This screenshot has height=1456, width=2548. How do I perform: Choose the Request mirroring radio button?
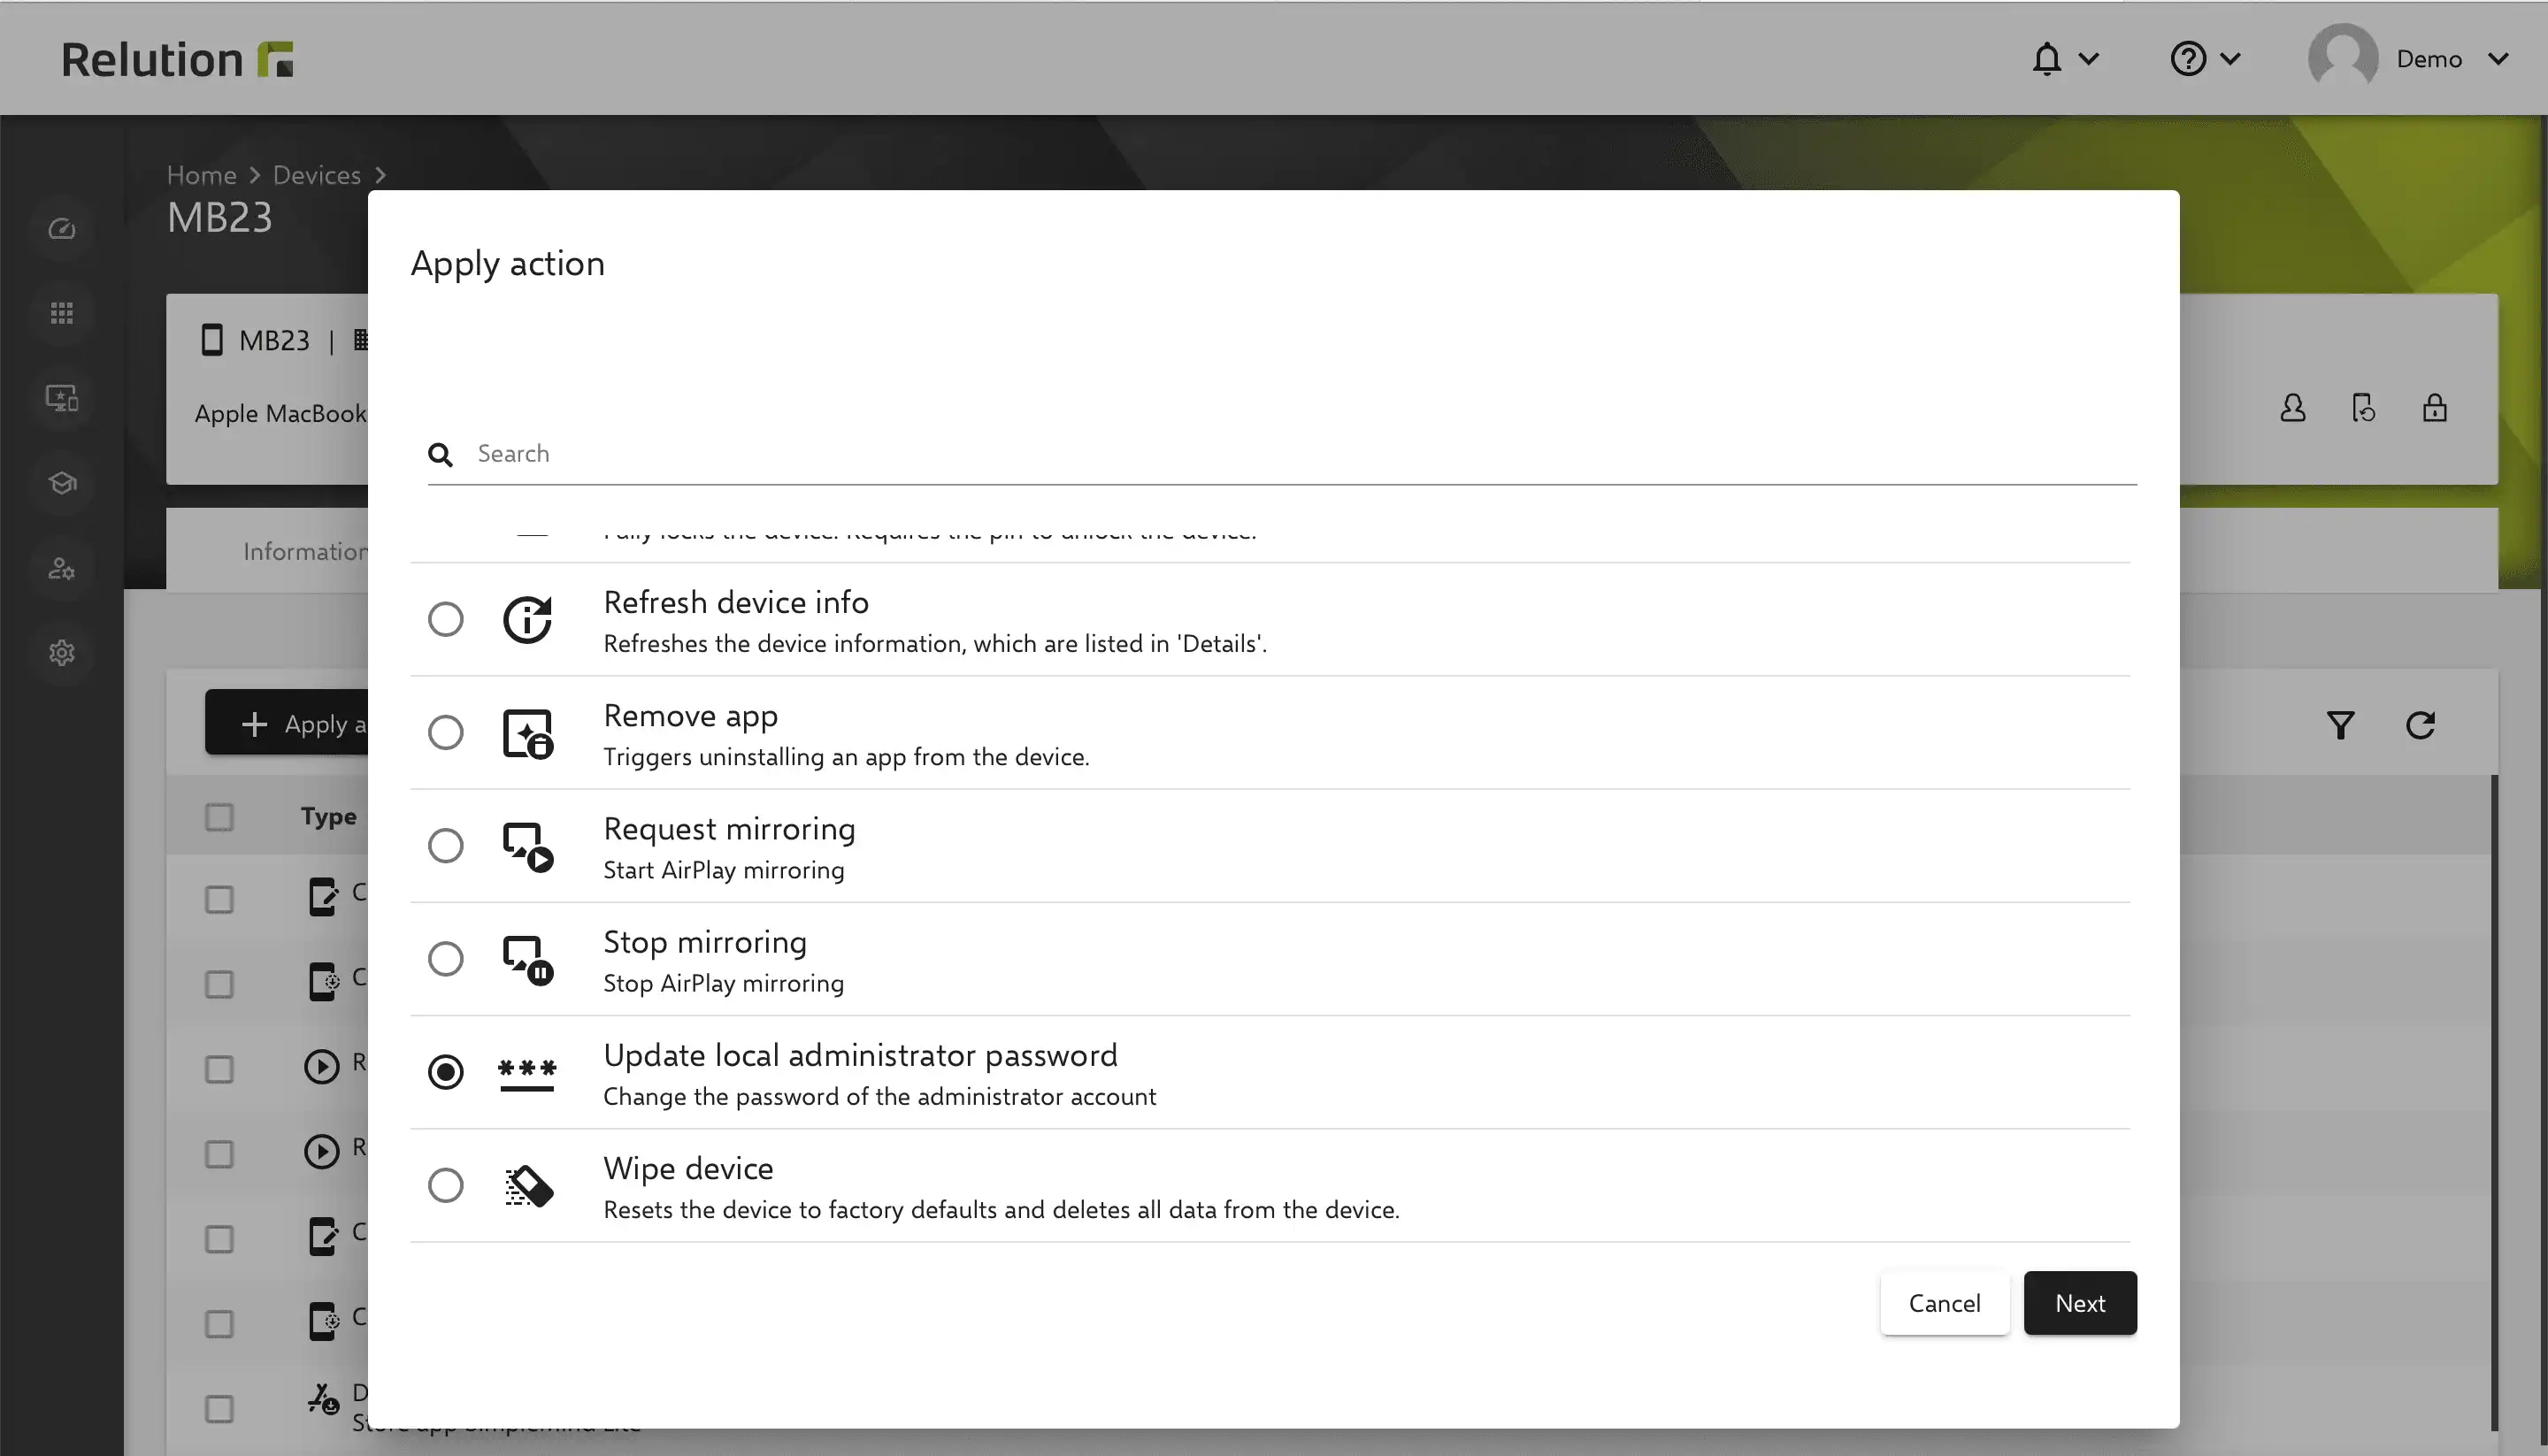click(446, 846)
